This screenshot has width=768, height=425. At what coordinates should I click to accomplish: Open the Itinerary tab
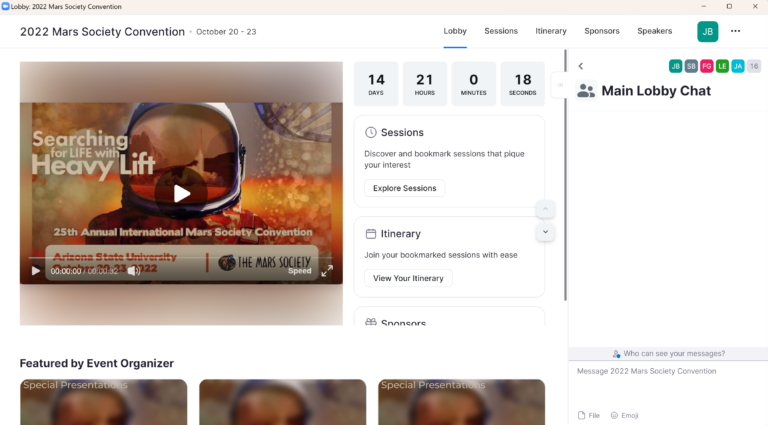(551, 31)
